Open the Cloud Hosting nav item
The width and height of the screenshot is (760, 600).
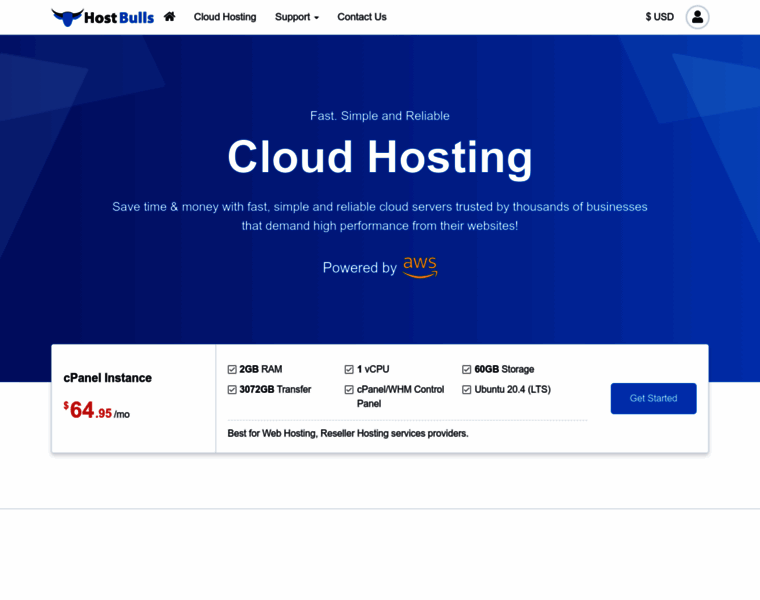[225, 17]
